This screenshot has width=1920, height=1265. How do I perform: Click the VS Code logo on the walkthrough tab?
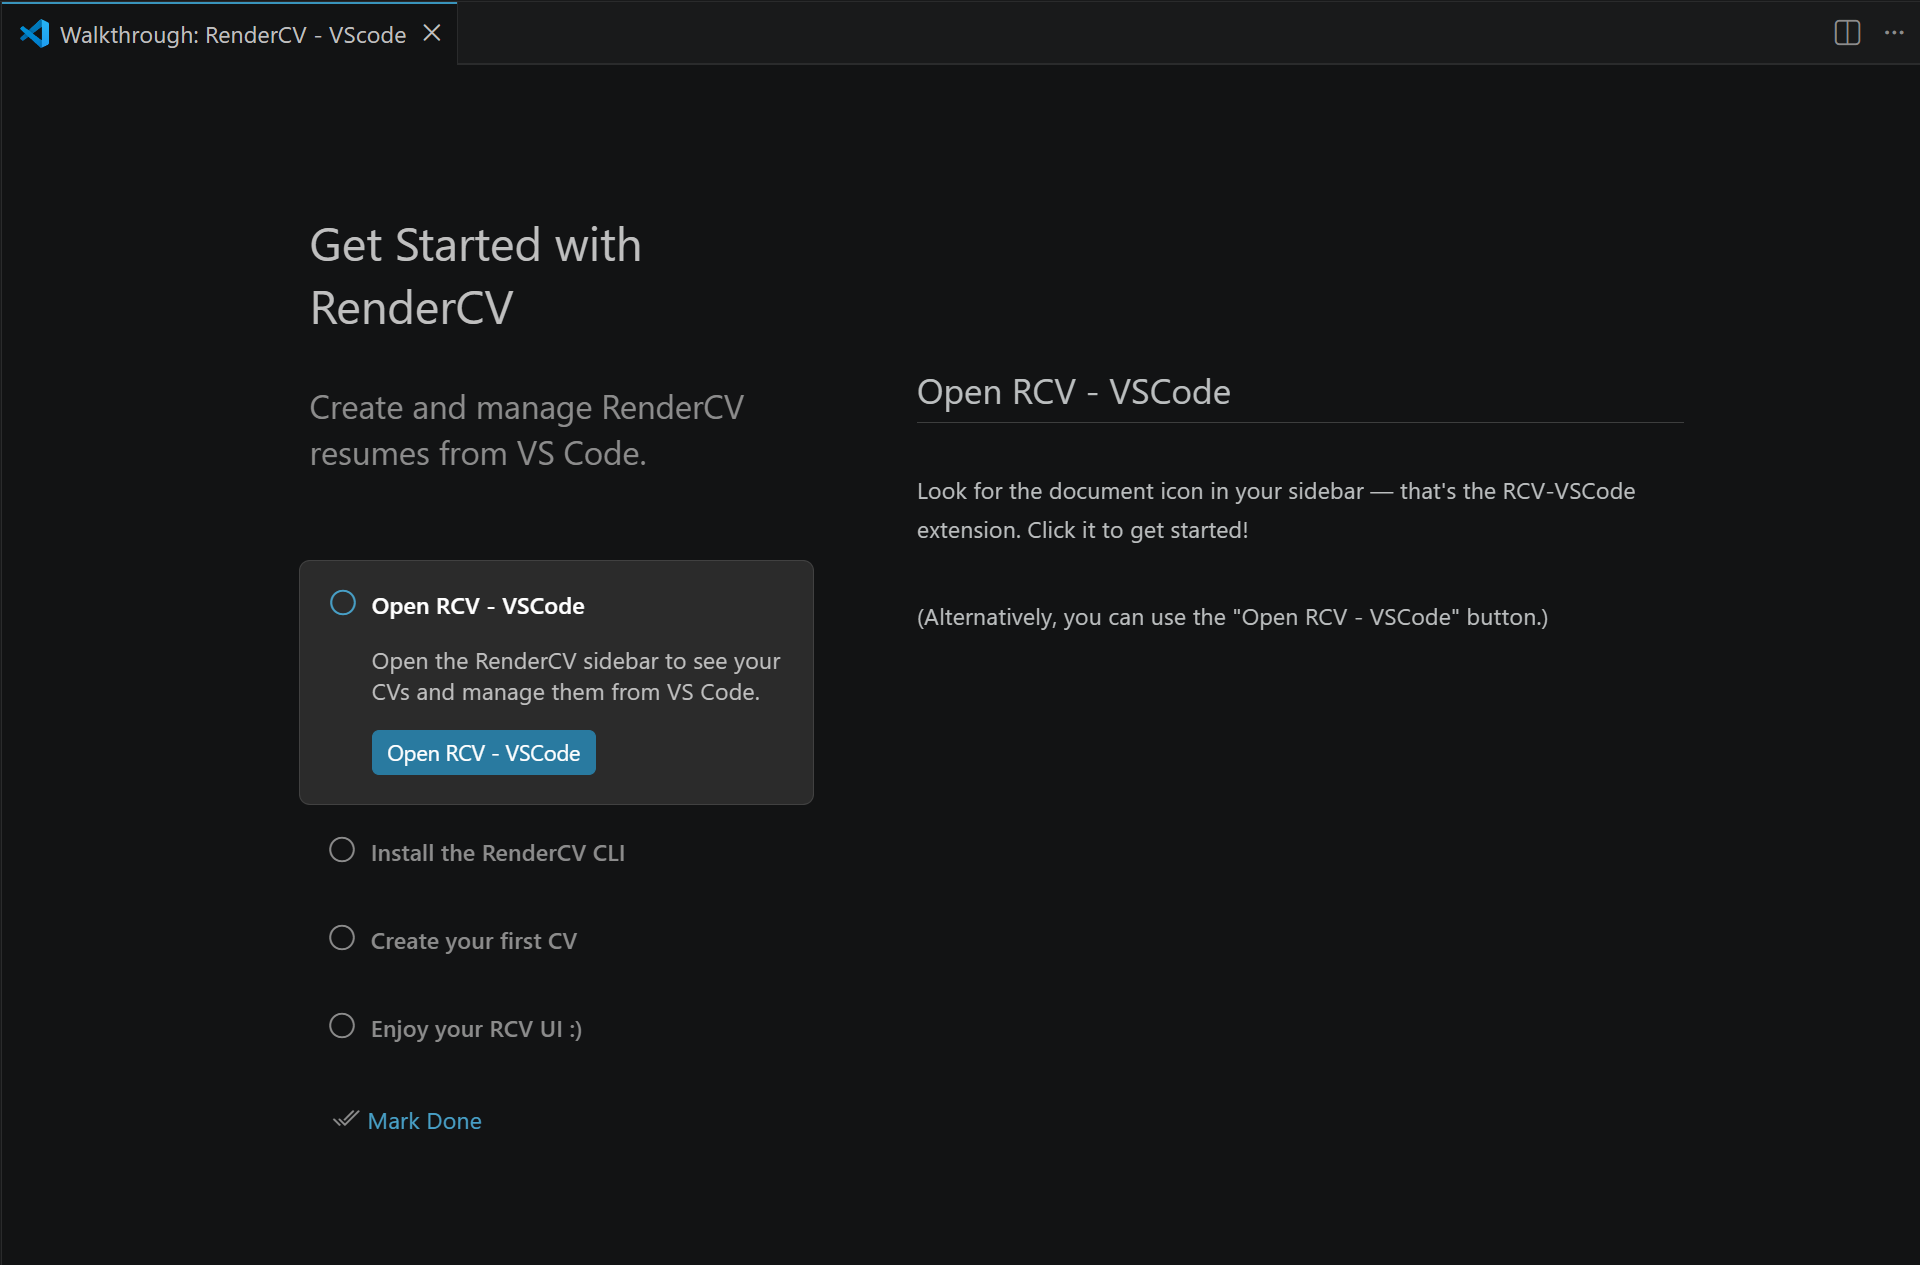34,34
